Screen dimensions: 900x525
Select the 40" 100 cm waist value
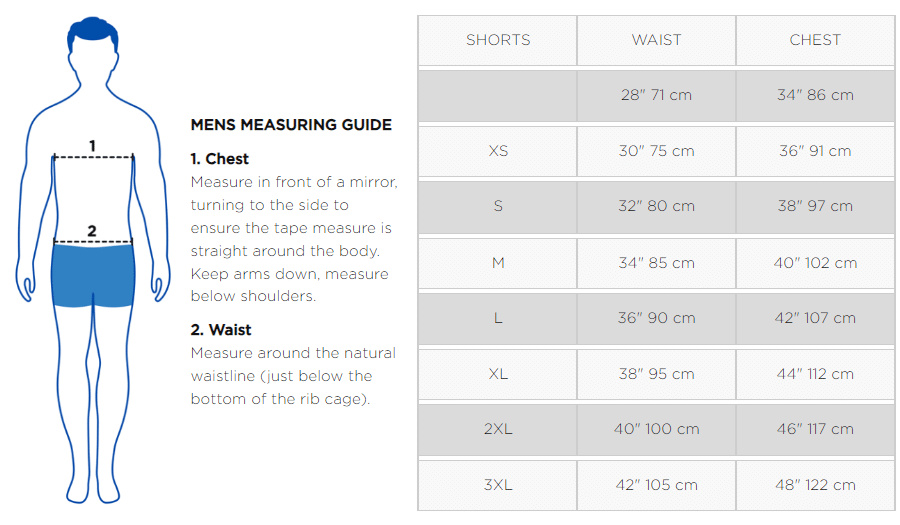click(656, 429)
